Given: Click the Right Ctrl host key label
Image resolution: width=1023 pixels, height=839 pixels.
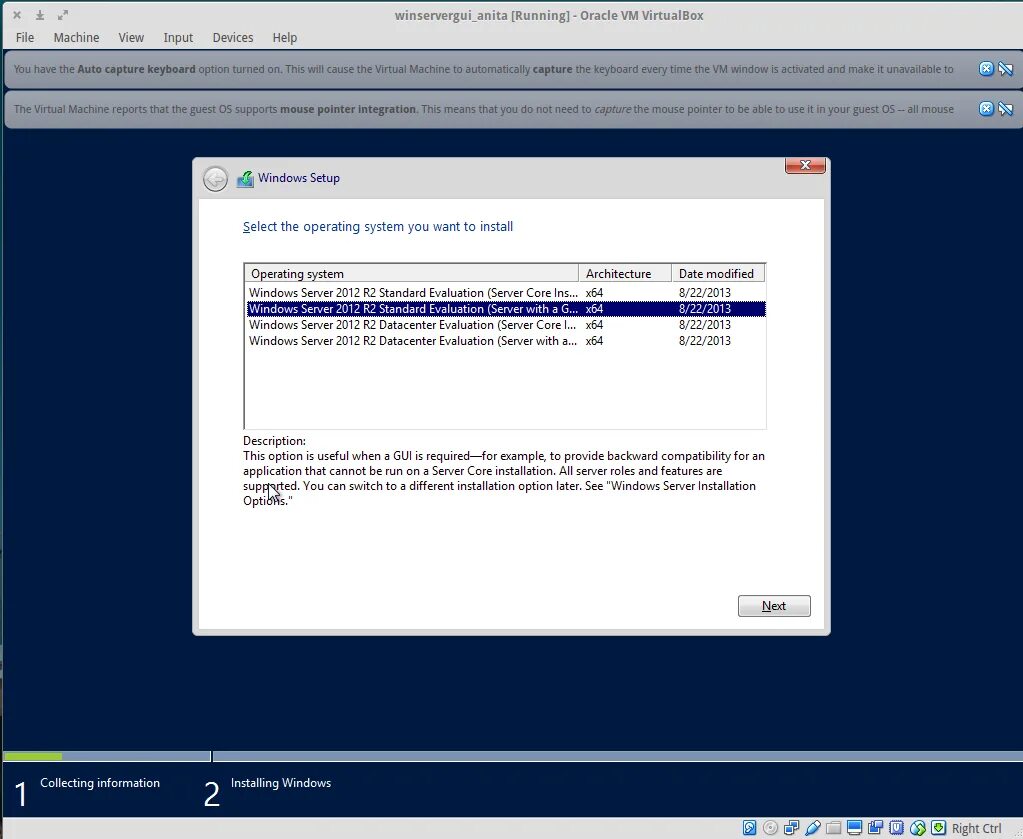Looking at the screenshot, I should click(976, 829).
